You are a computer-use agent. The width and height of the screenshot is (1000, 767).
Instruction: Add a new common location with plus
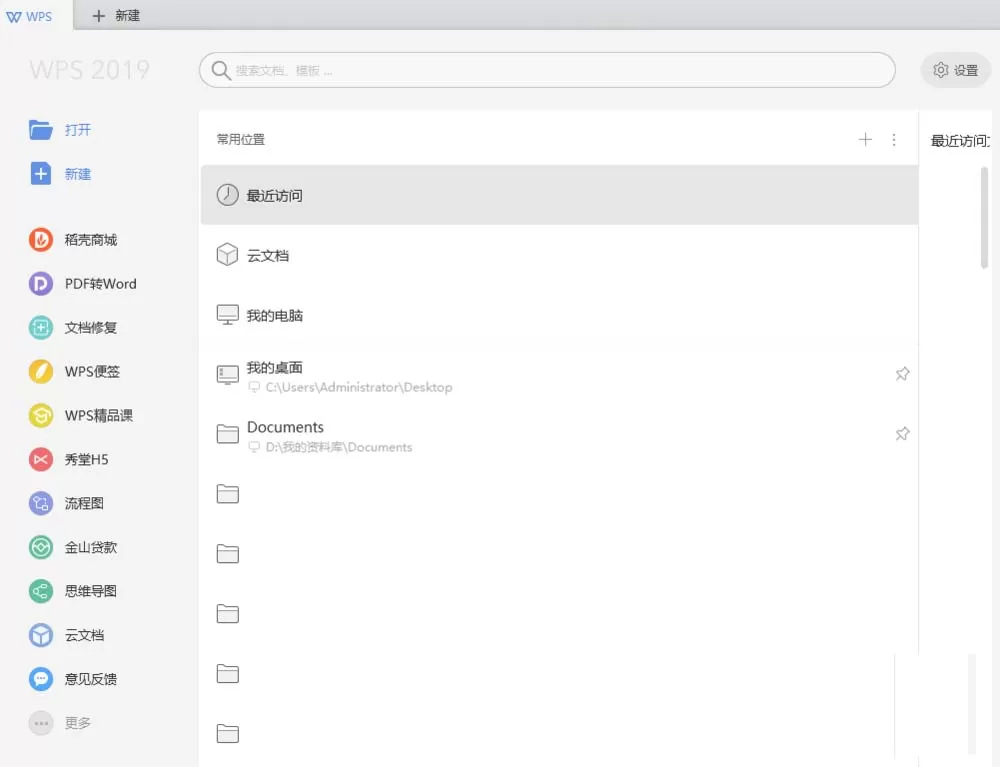pos(865,139)
